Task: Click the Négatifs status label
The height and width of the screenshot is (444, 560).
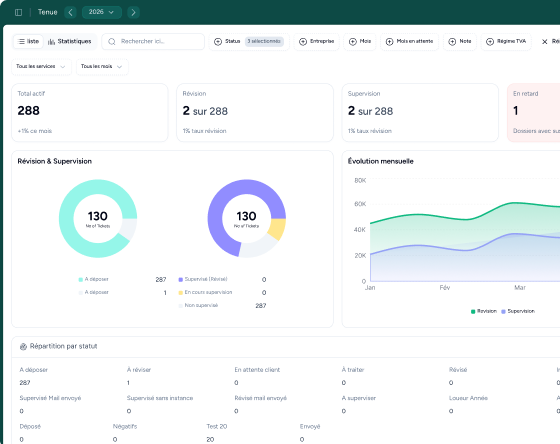Action: coord(125,426)
